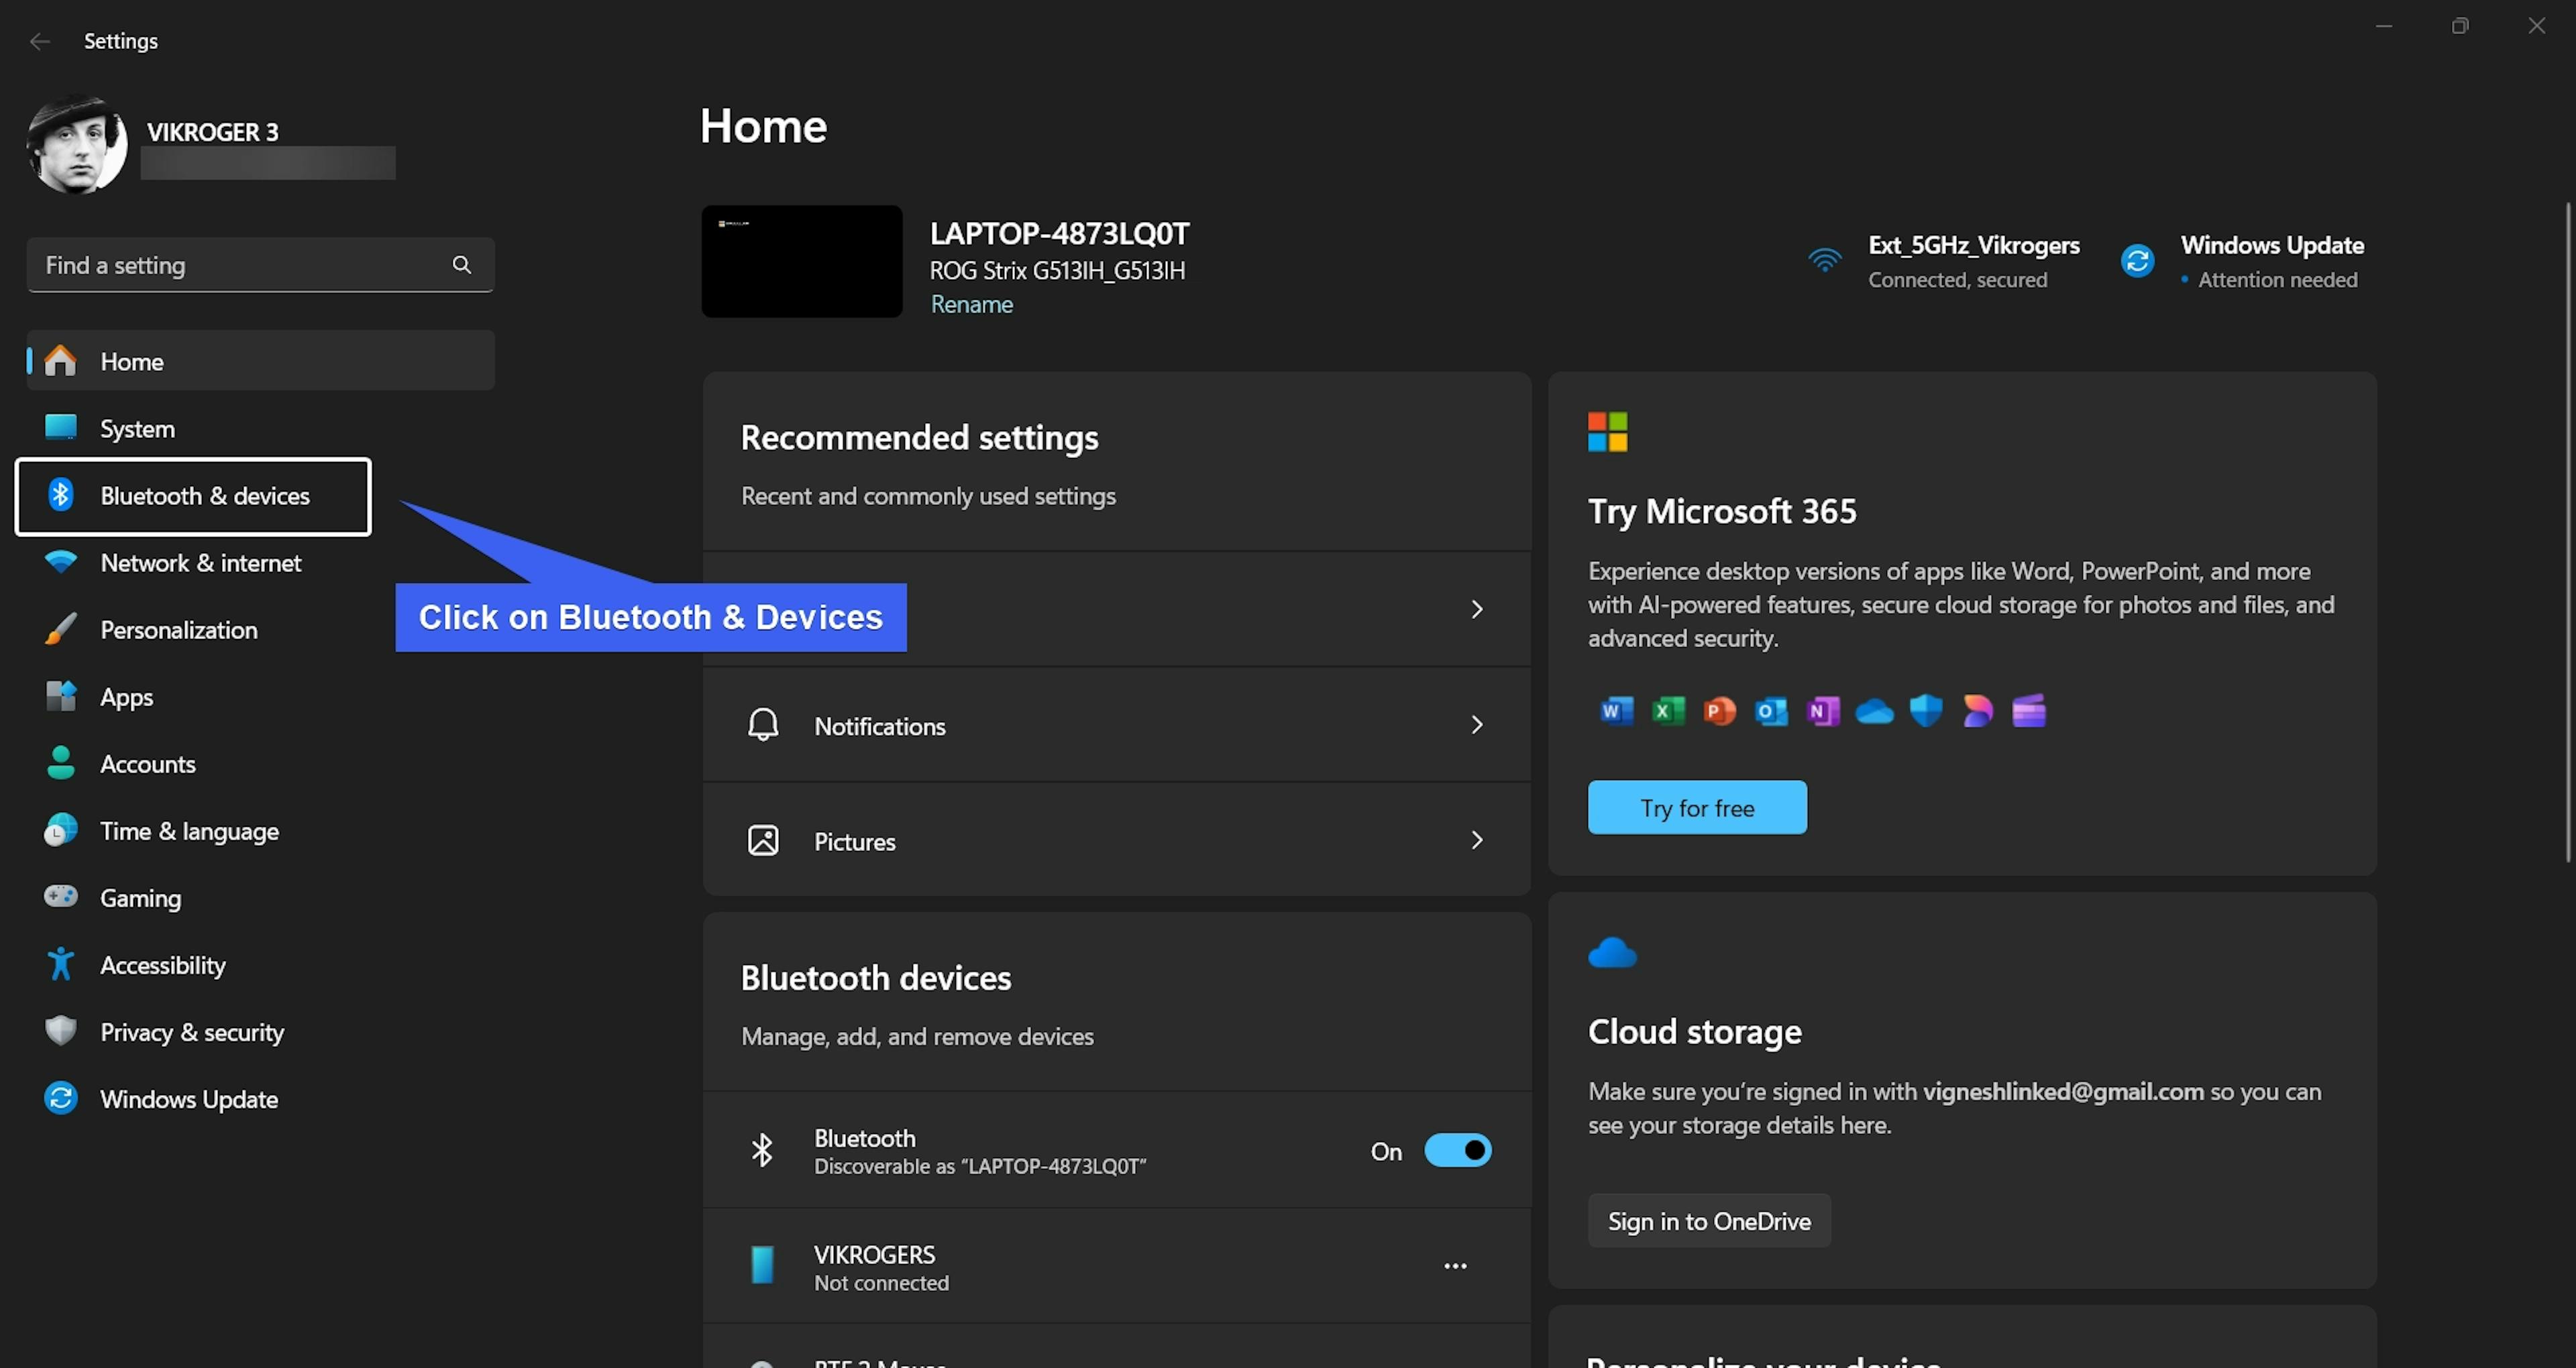This screenshot has height=1368, width=2576.
Task: Turn off the Bluetooth toggle
Action: [x=1457, y=1150]
